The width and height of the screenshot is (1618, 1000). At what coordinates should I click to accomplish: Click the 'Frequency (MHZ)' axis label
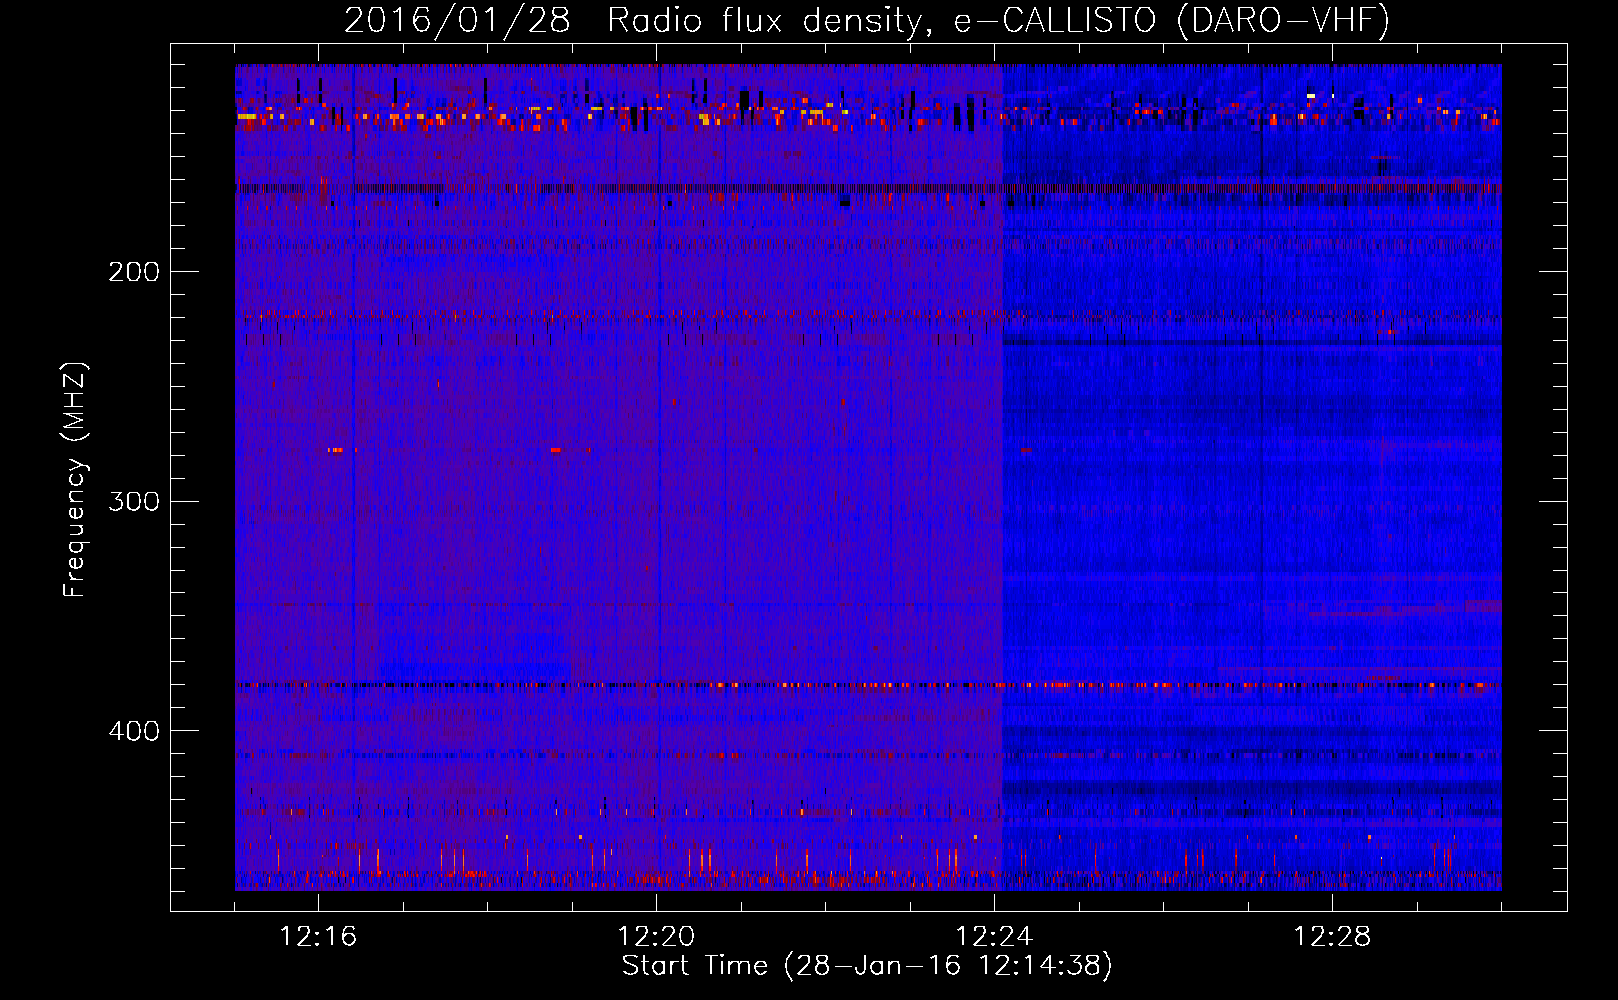(75, 479)
